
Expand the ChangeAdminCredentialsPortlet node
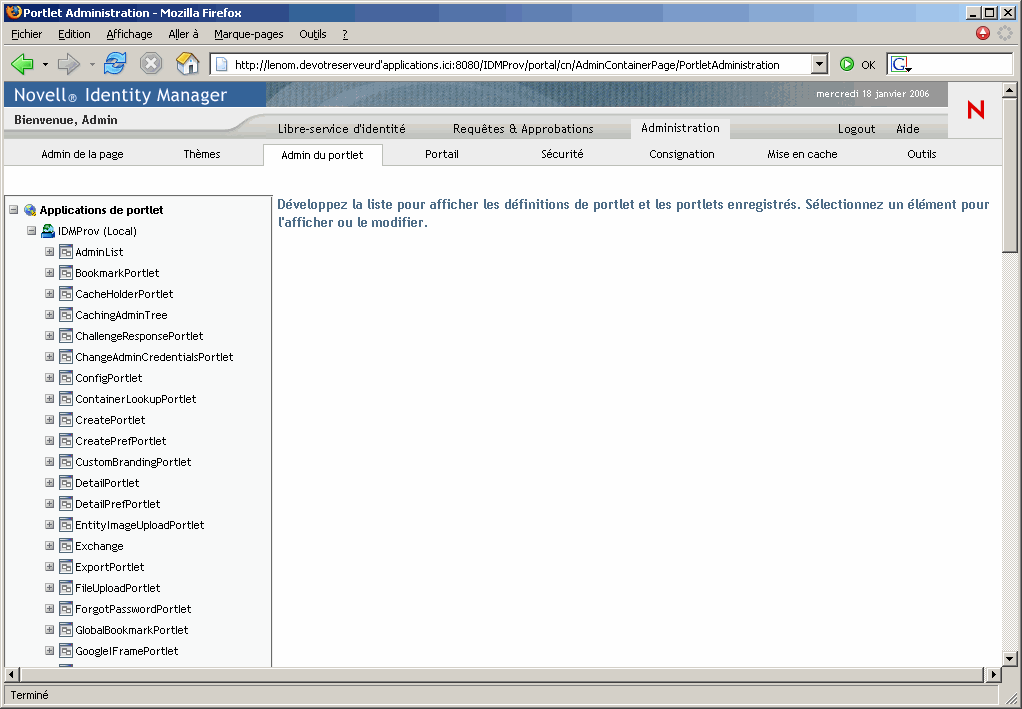[50, 356]
